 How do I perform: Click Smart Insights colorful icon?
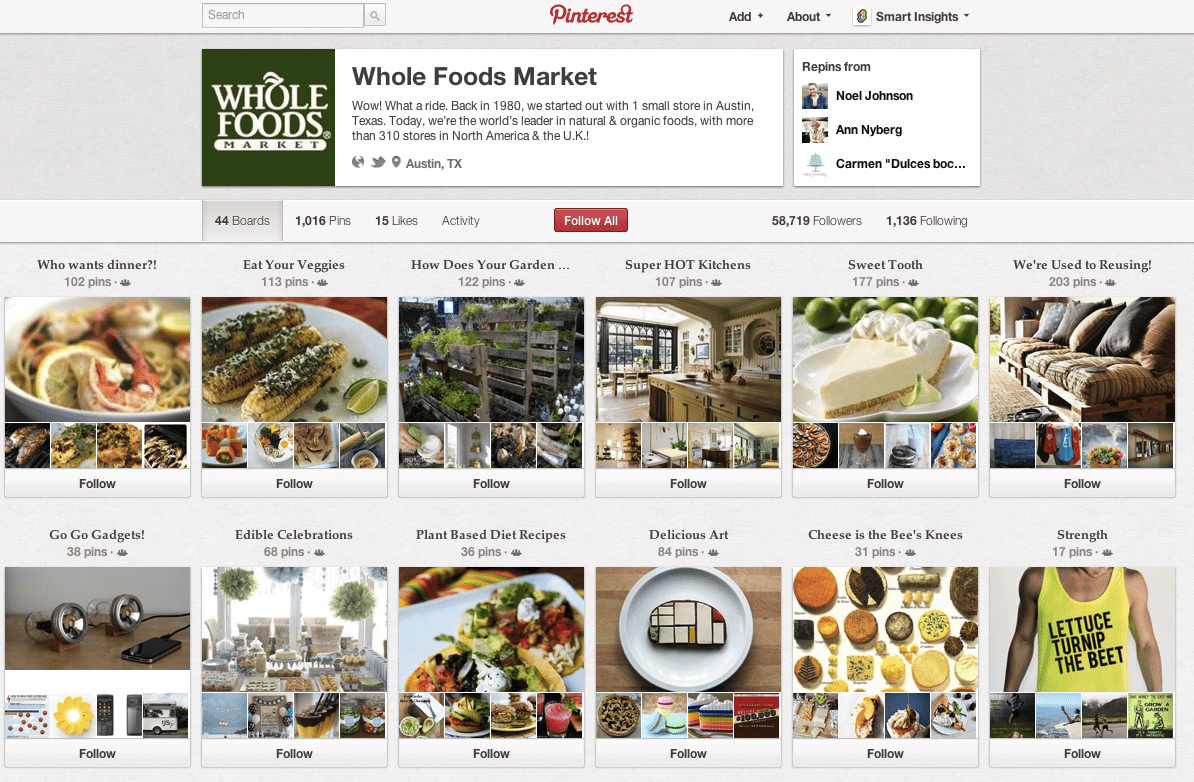[862, 16]
